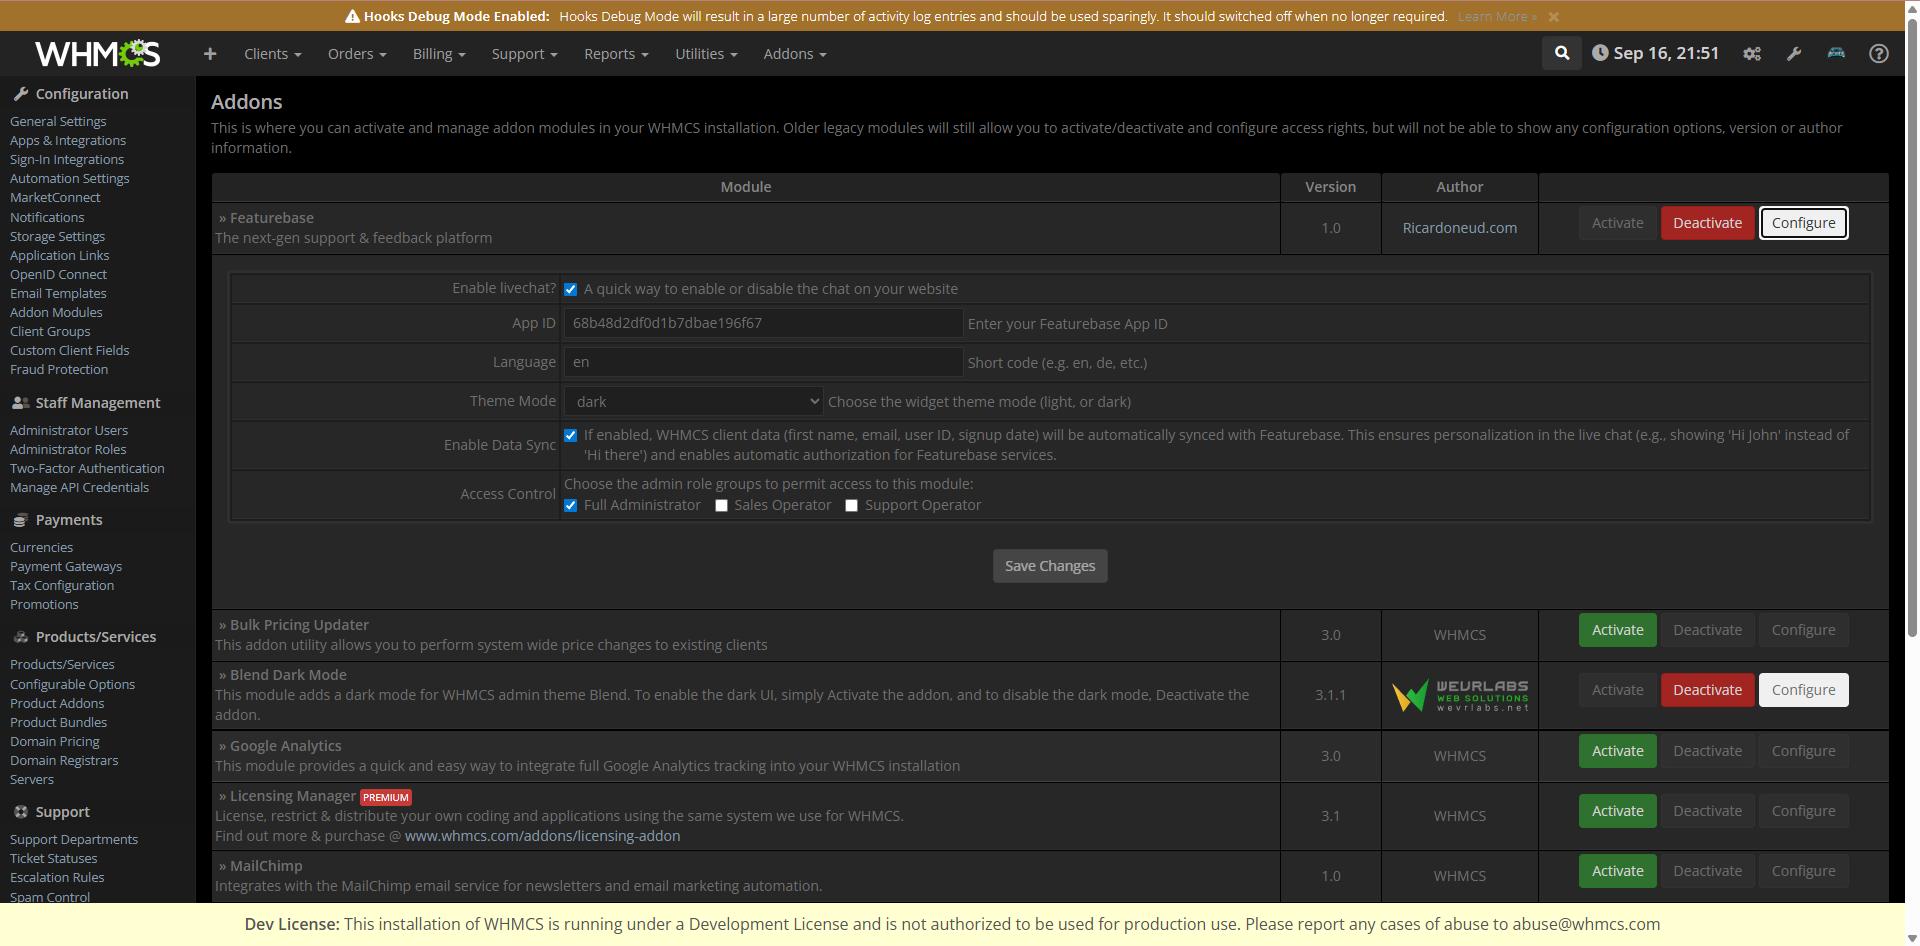The height and width of the screenshot is (946, 1920).
Task: Check the Sales Operator access checkbox
Action: (x=721, y=506)
